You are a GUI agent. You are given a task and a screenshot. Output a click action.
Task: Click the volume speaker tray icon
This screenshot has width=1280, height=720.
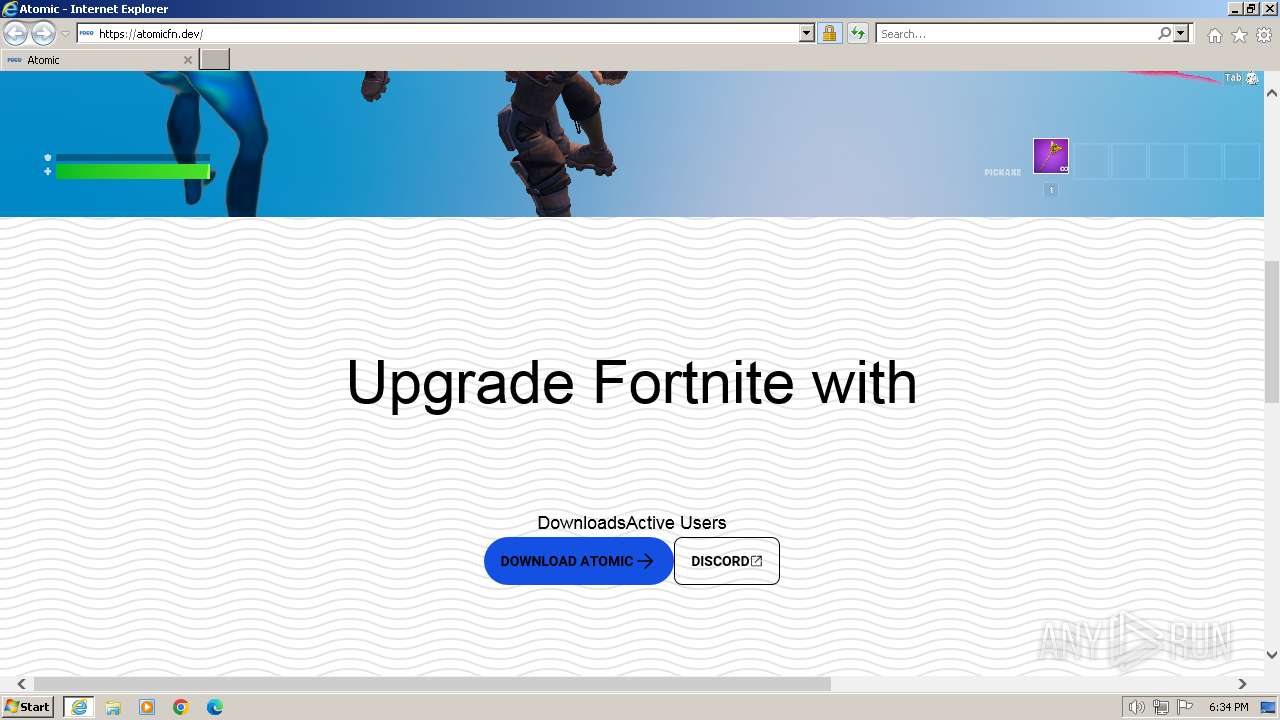1137,707
